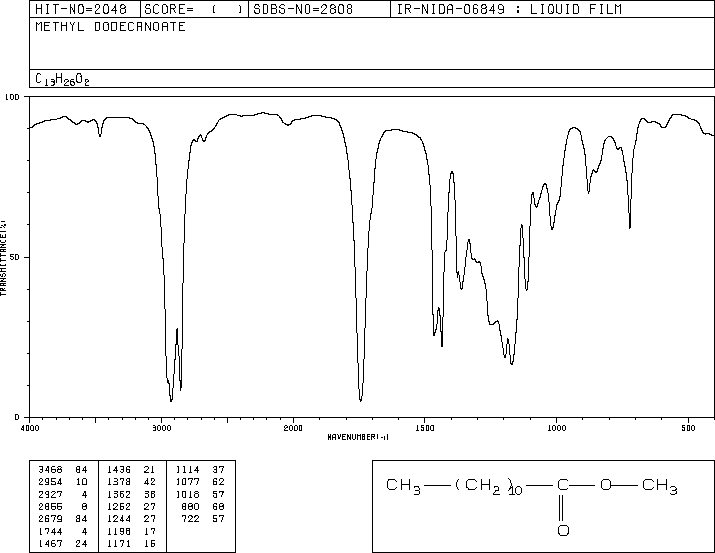Click the 1244 peak table entry
Viewport: 715px width, 553px height.
[119, 519]
